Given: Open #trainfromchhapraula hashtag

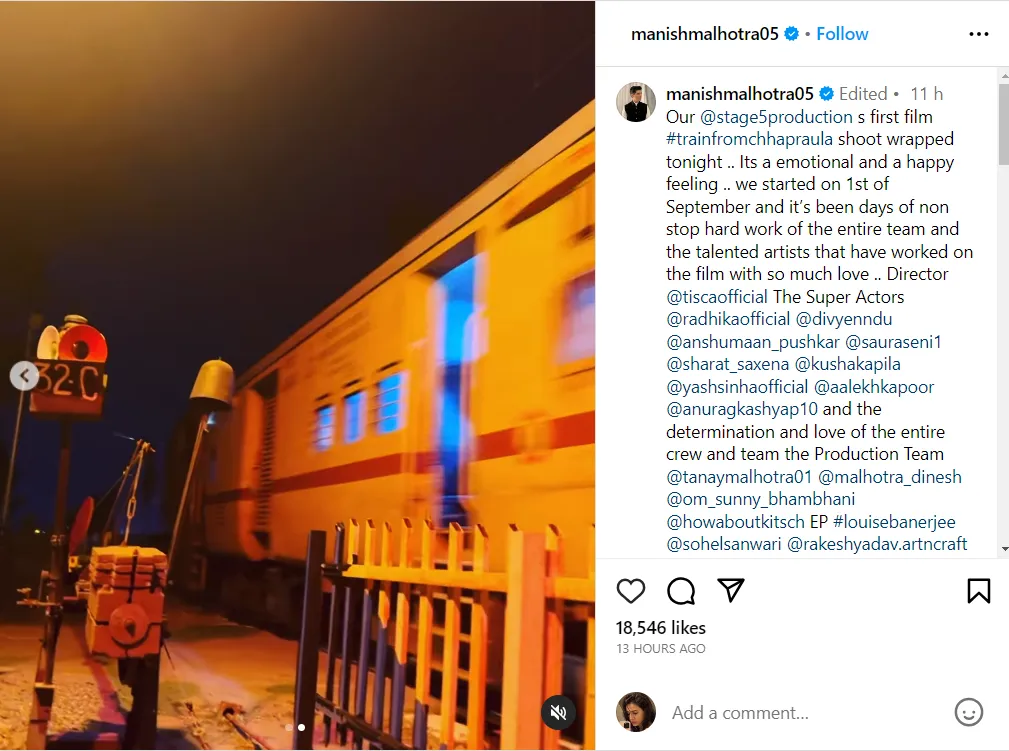Looking at the screenshot, I should pos(749,140).
